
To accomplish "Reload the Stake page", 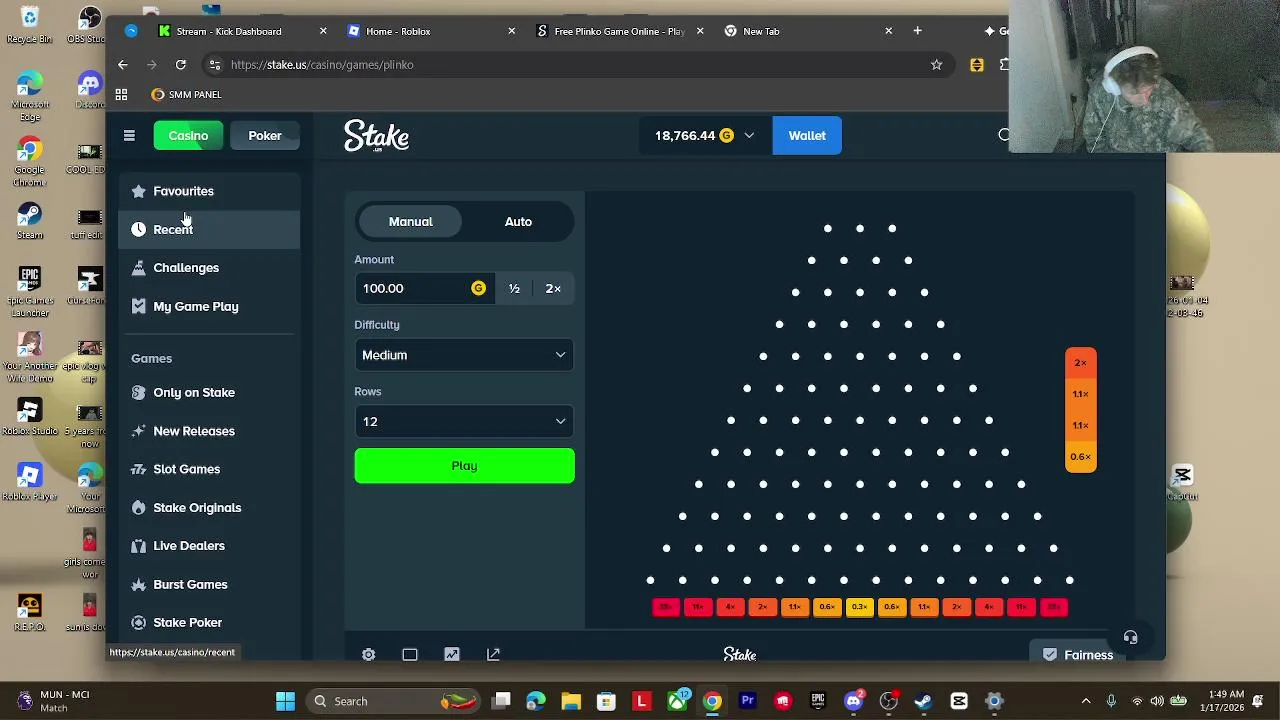I will (181, 64).
